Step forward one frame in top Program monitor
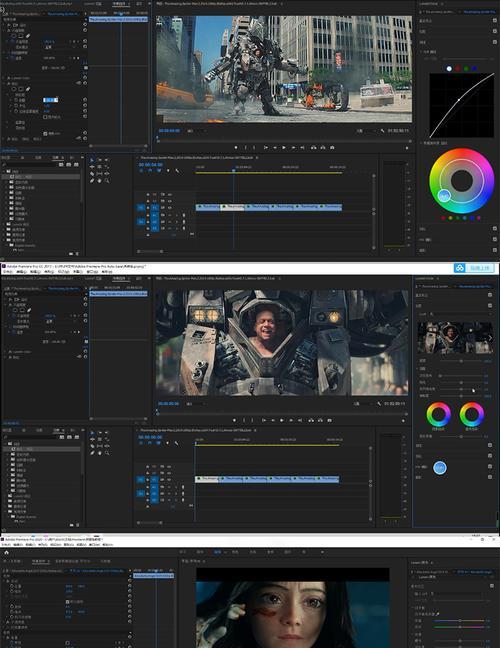The width and height of the screenshot is (500, 648). (293, 148)
